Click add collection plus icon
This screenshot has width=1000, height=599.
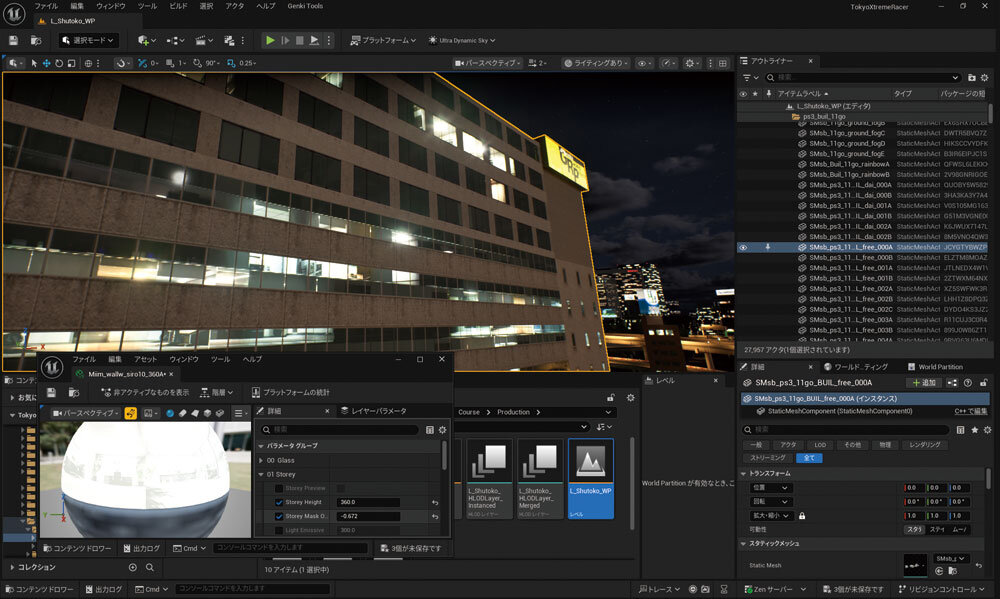click(133, 567)
